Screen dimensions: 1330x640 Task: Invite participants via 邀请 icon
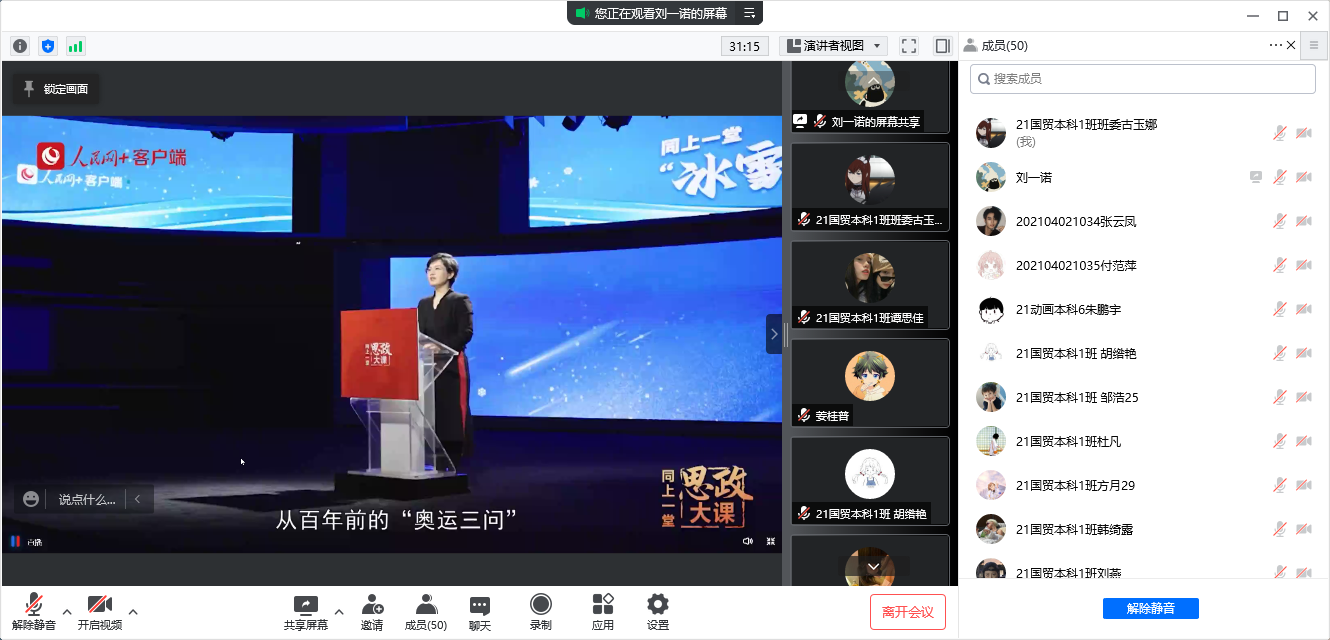tap(372, 612)
